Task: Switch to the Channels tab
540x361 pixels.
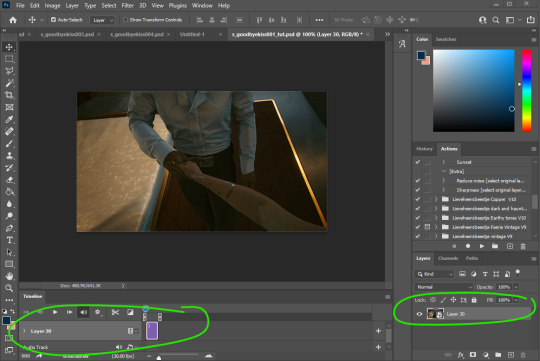Action: (x=448, y=258)
